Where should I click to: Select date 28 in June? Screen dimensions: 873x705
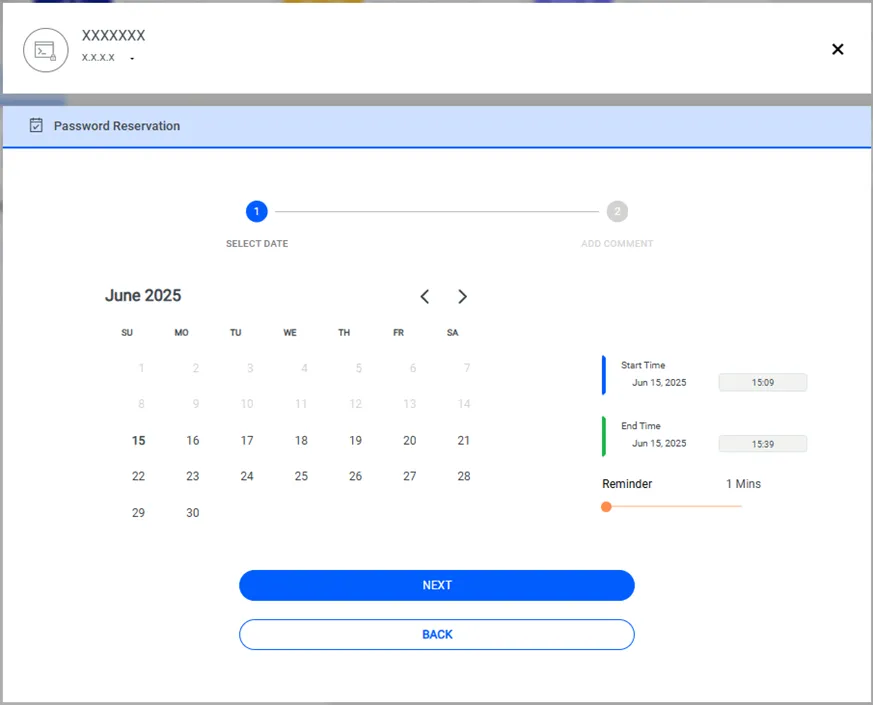point(464,476)
